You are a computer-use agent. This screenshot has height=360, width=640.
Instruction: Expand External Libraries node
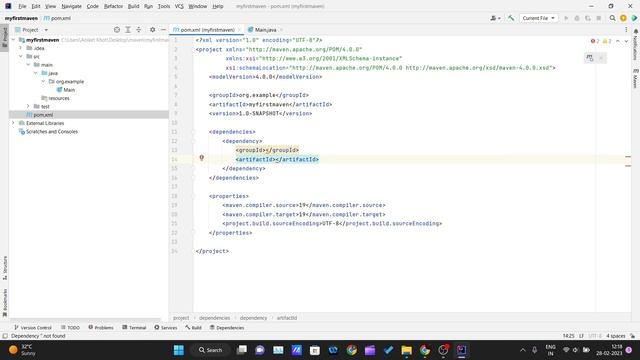(x=13, y=123)
